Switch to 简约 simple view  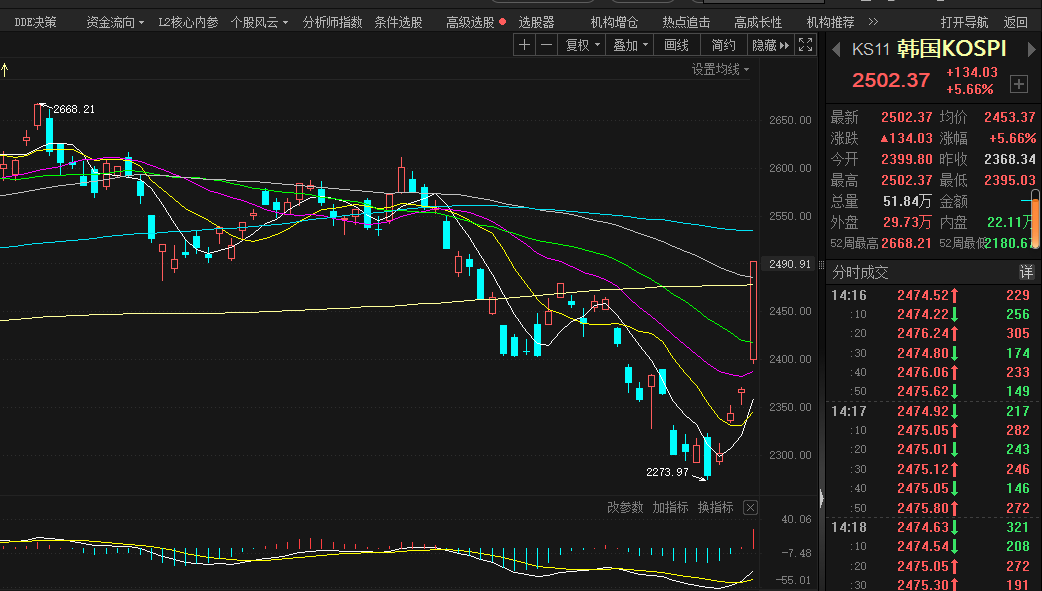pos(723,45)
